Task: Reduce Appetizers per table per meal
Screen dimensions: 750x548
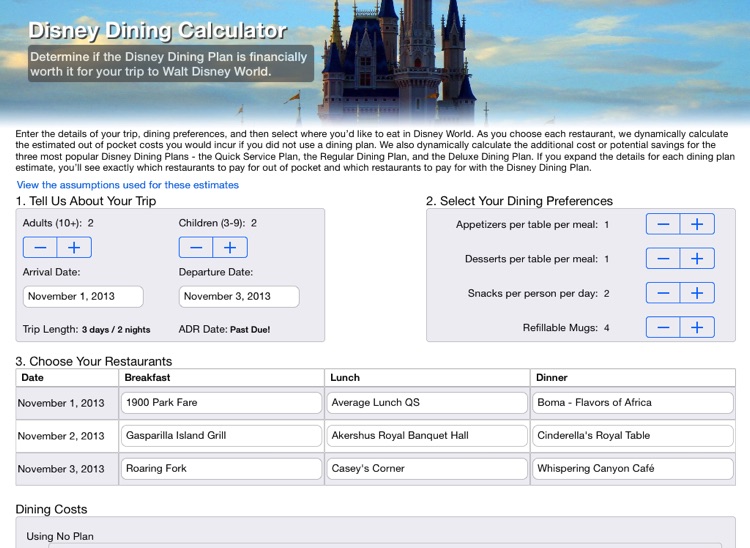Action: 663,224
